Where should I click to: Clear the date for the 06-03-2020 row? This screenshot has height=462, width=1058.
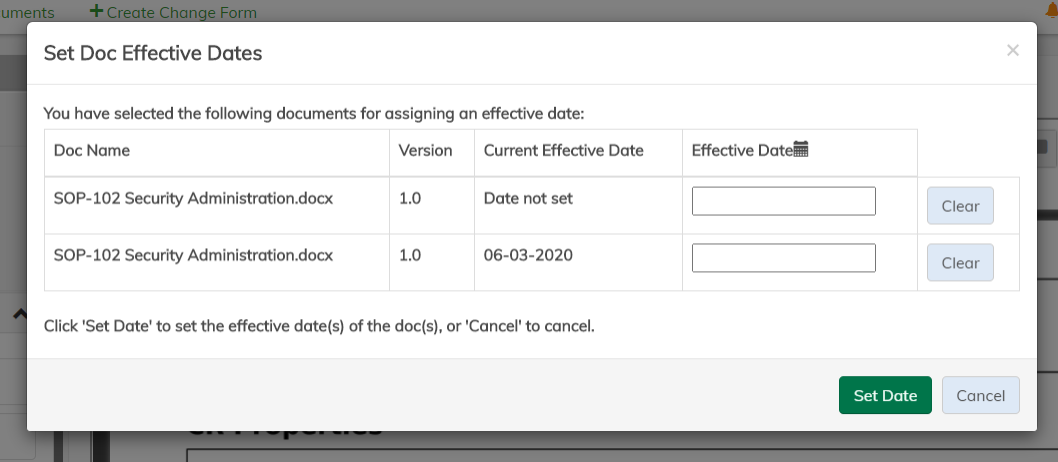[x=960, y=263]
